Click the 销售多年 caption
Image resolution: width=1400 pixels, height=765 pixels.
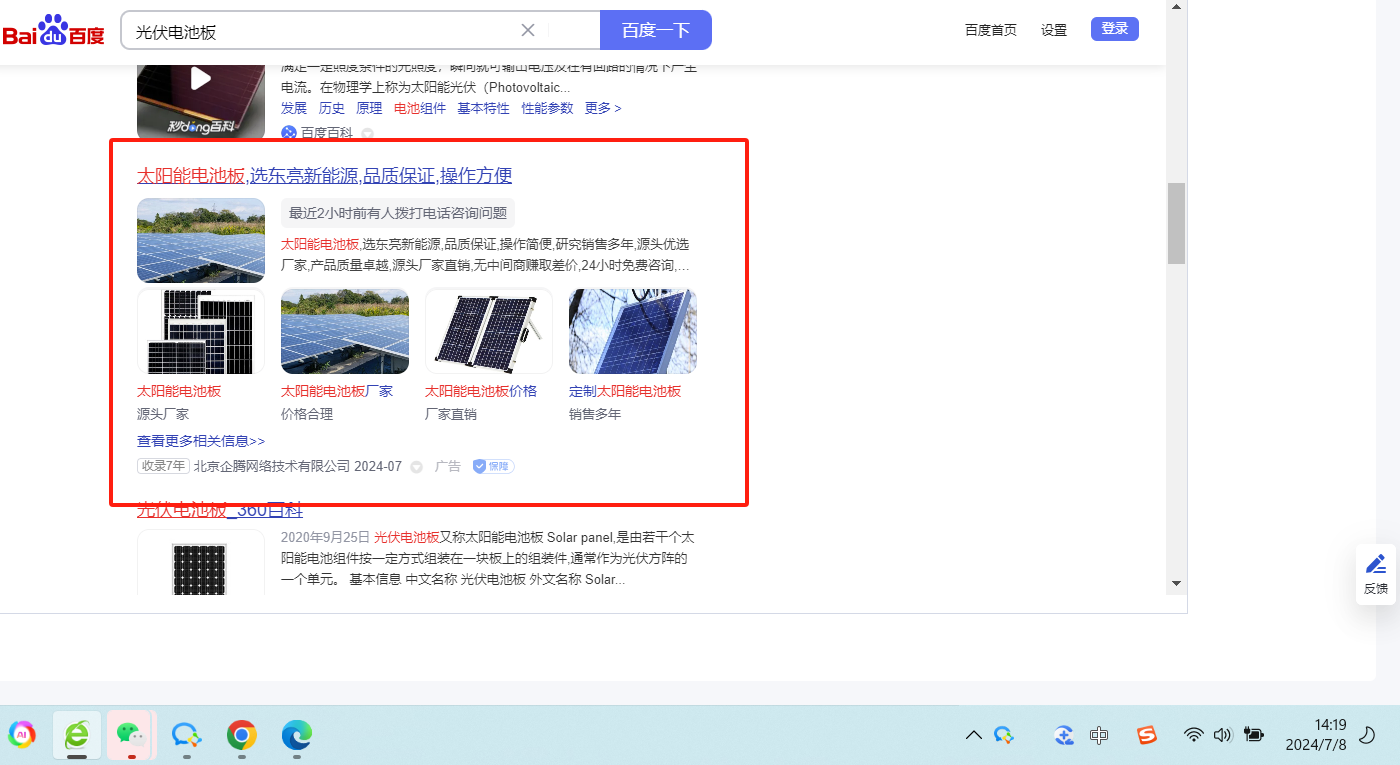(595, 414)
